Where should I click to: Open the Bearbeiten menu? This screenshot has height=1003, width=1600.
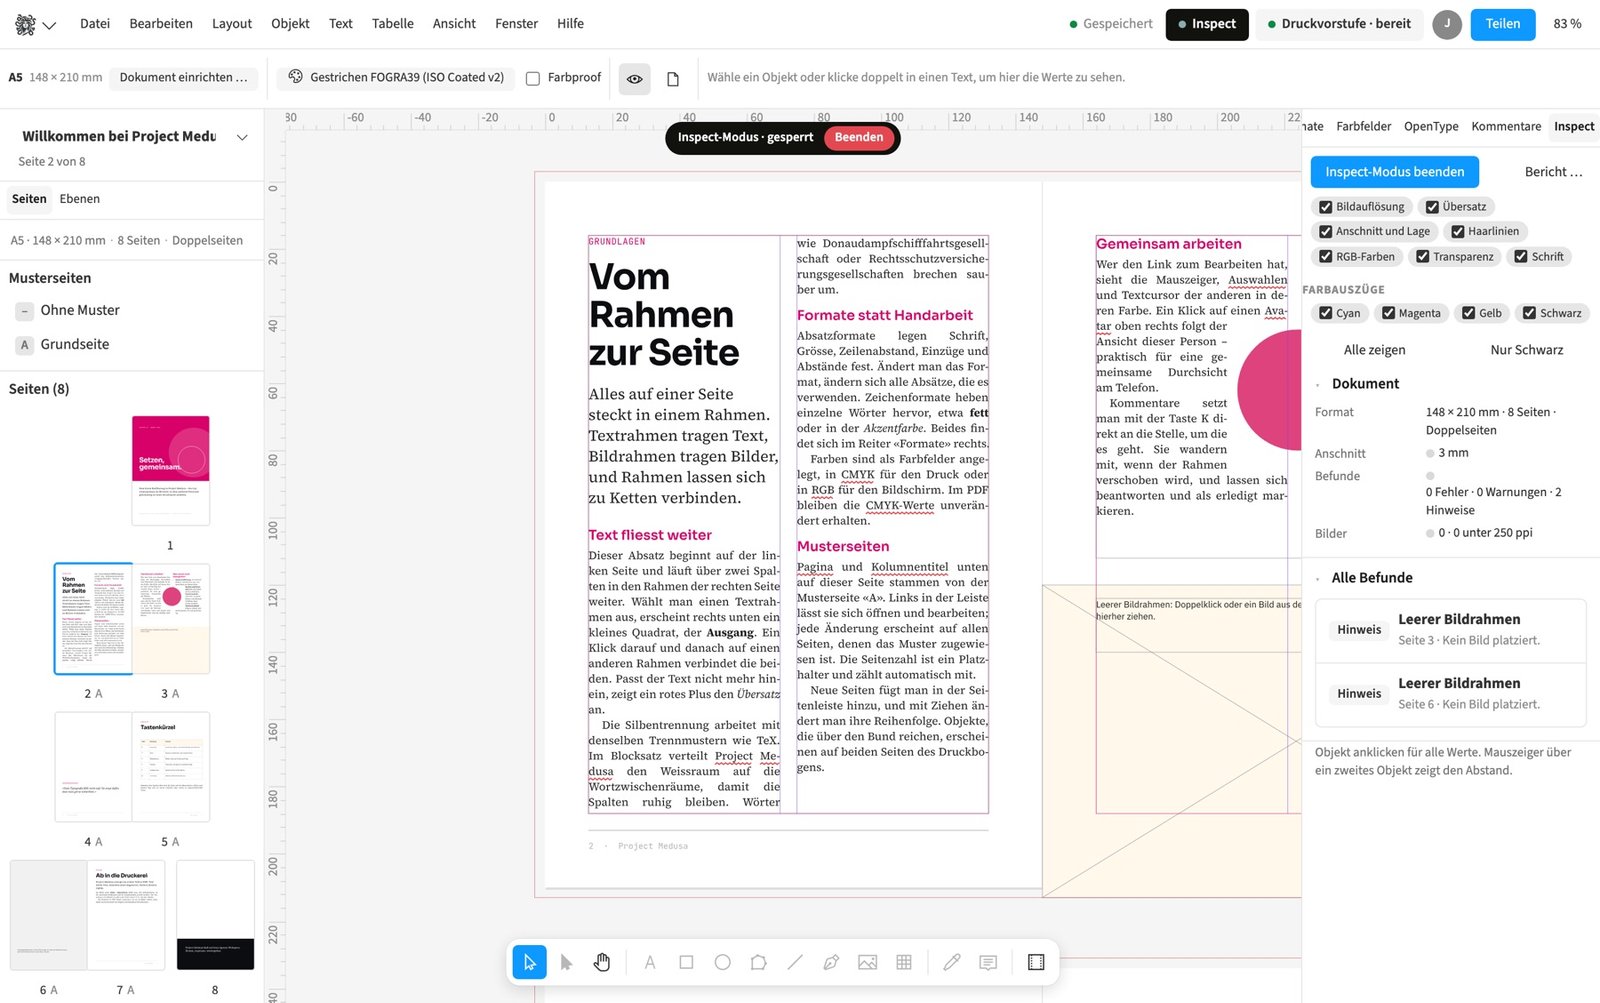[161, 24]
